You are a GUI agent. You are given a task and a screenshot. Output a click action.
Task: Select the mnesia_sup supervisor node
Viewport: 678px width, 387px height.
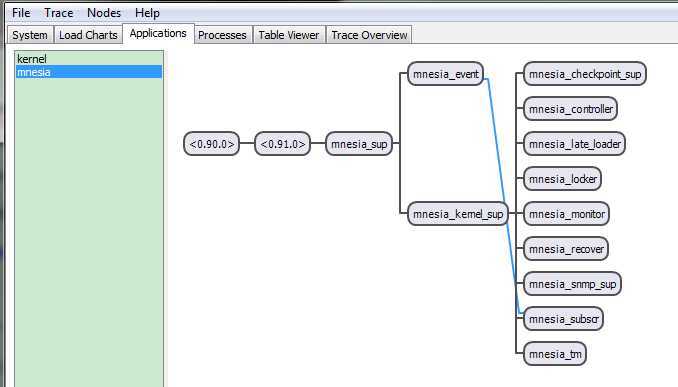click(x=359, y=144)
